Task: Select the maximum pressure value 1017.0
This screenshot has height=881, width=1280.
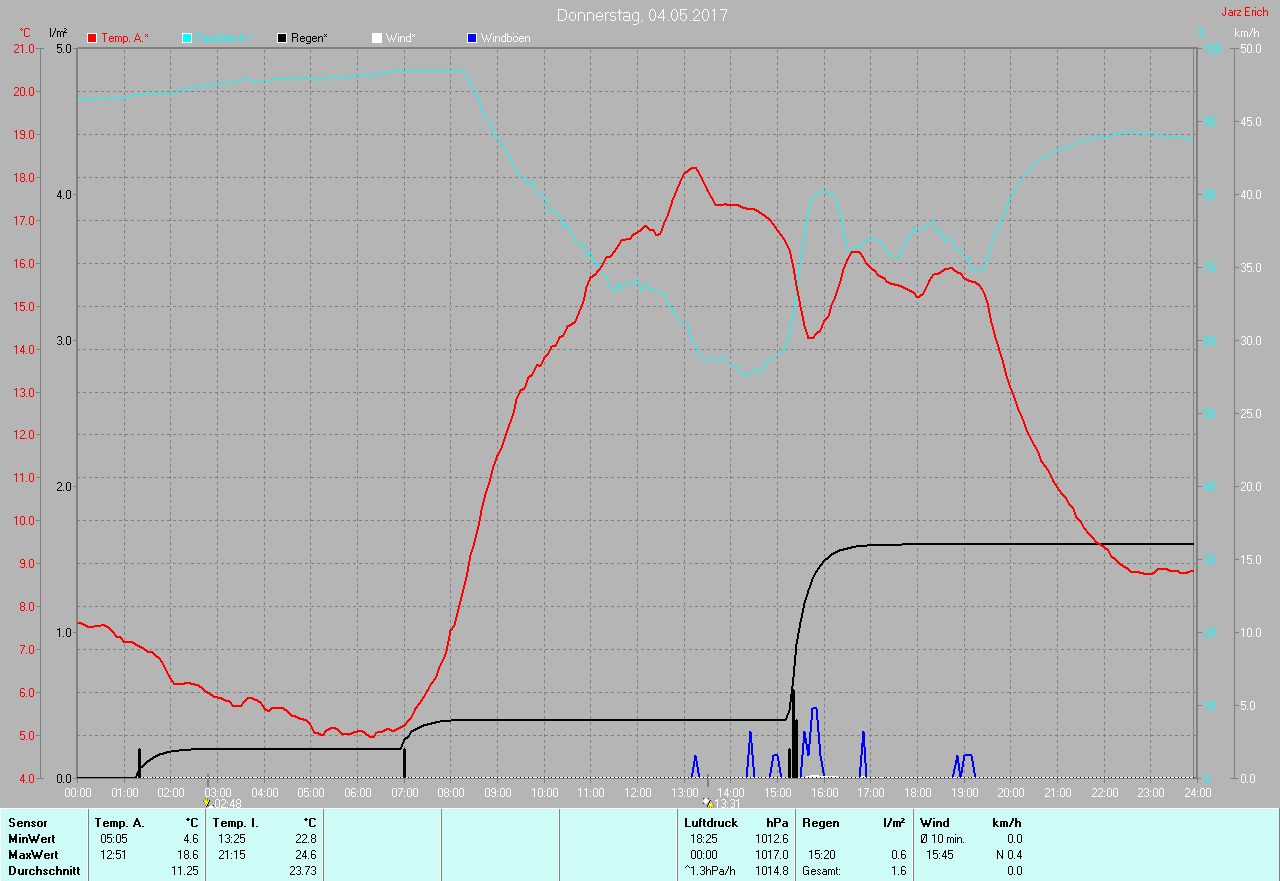Action: pos(771,855)
